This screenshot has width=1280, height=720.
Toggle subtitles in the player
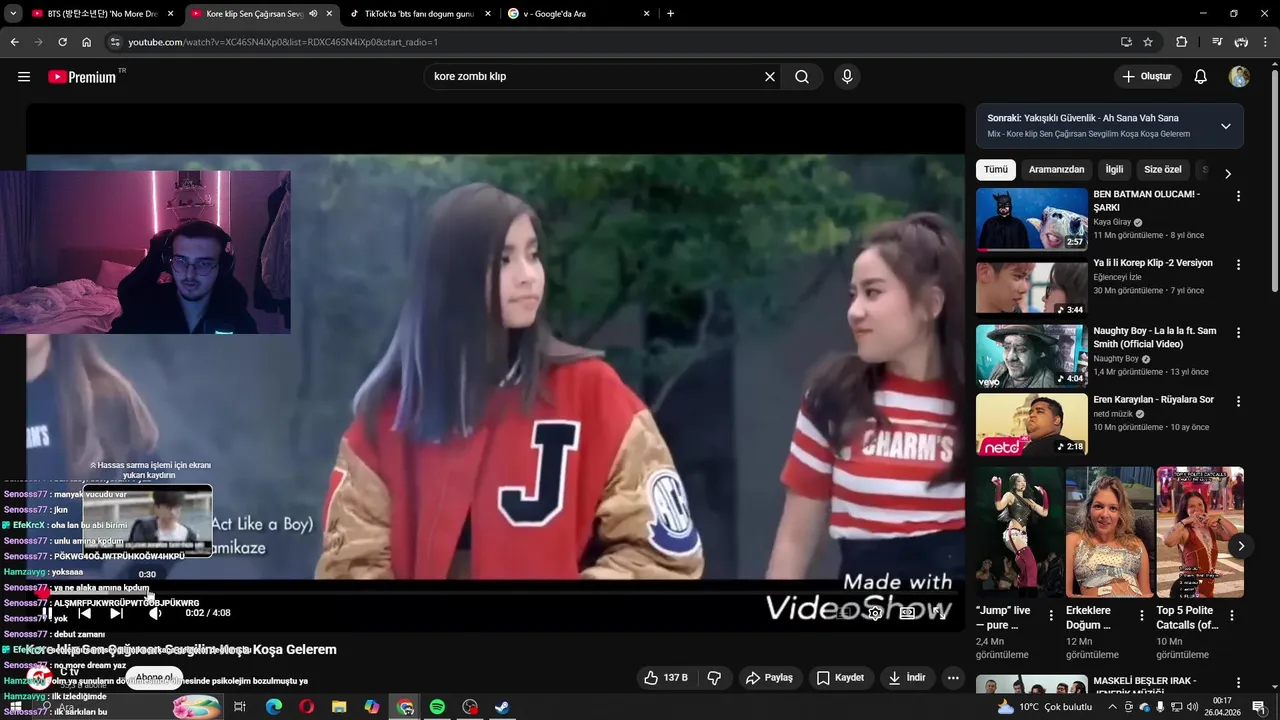click(x=845, y=613)
